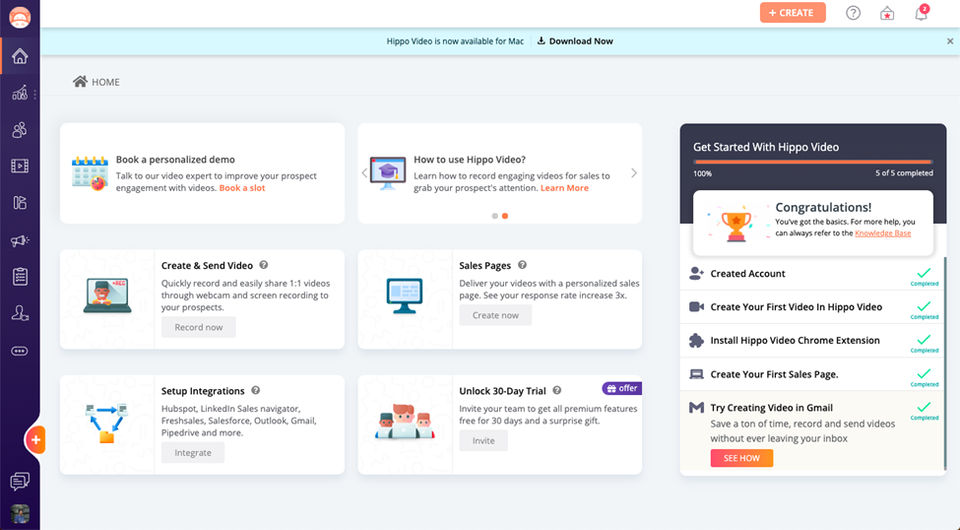Viewport: 960px width, 530px height.
Task: Click the completed checkmark for Created Account
Action: coord(924,272)
